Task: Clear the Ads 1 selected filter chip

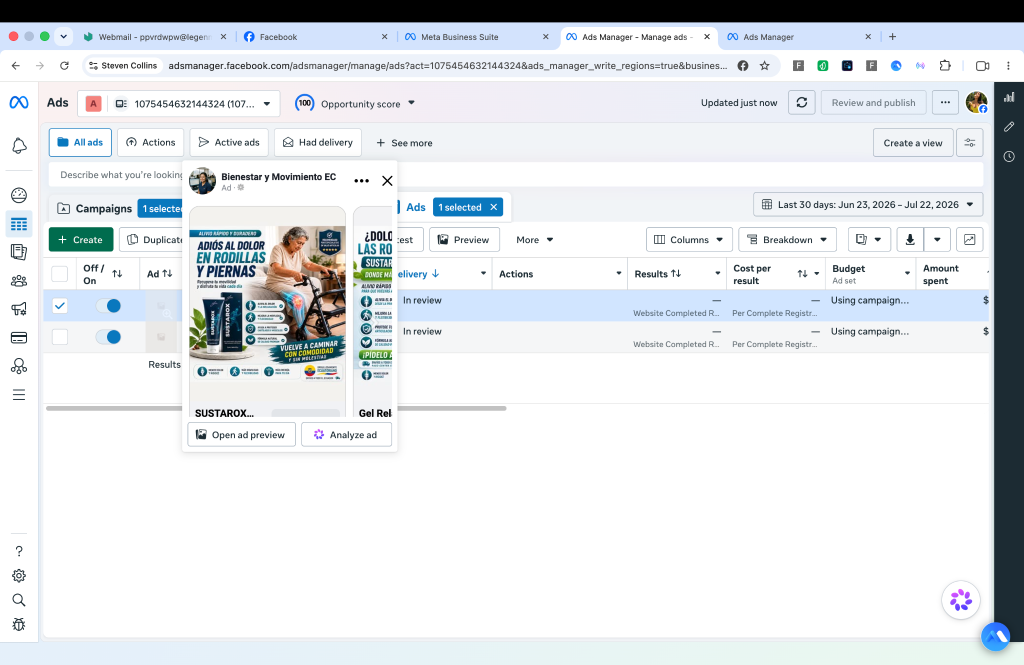Action: point(494,207)
